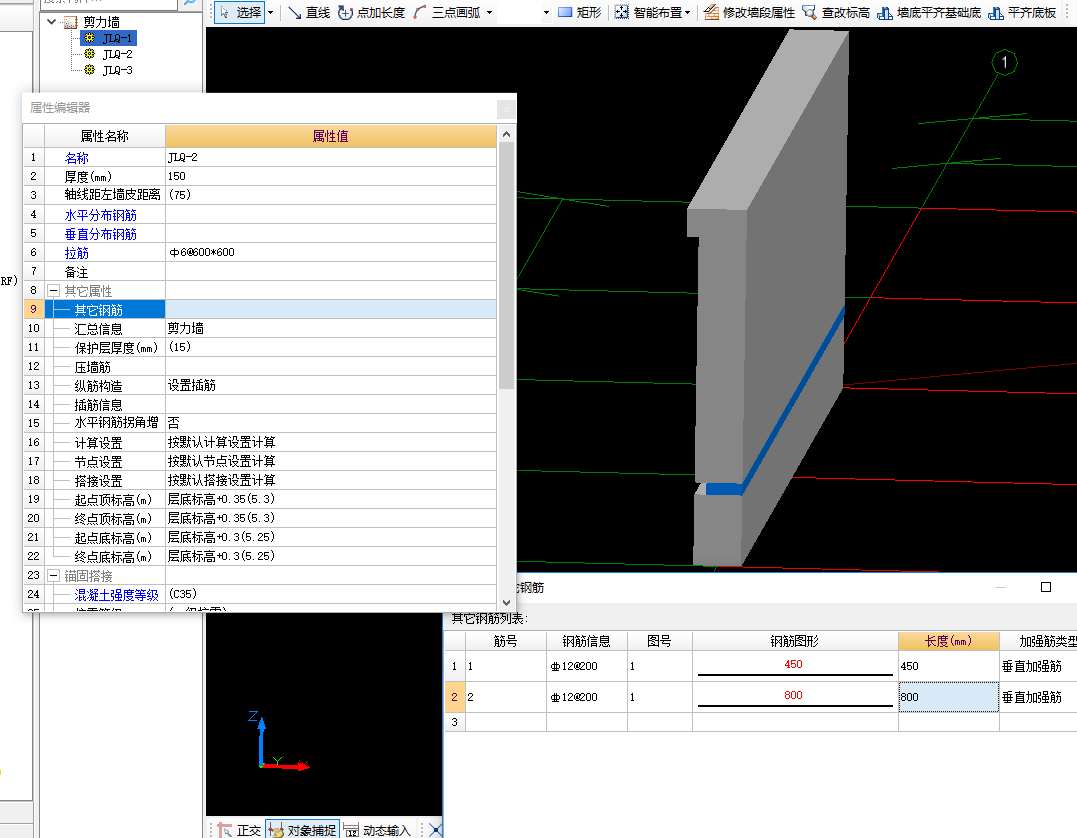Click the 纵筋构造 value 设置插筋

pyautogui.click(x=330, y=385)
